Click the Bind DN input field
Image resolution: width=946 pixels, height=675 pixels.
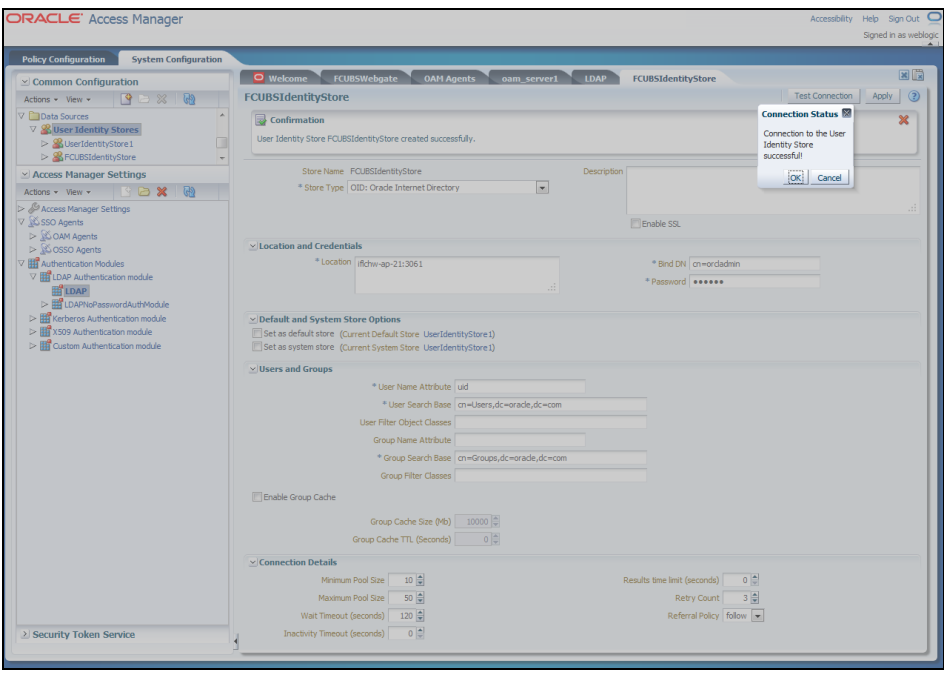pos(754,264)
